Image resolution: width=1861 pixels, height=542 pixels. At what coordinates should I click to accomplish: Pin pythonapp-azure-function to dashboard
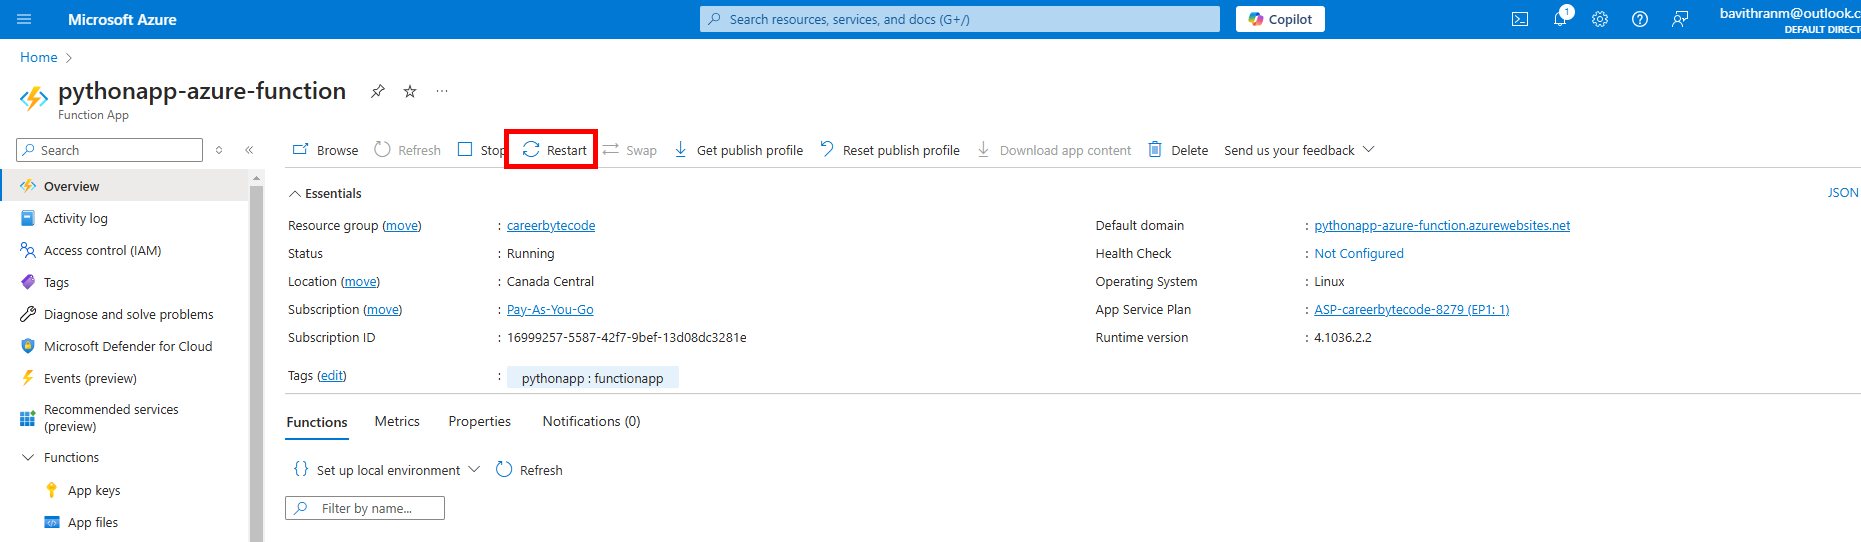point(378,91)
